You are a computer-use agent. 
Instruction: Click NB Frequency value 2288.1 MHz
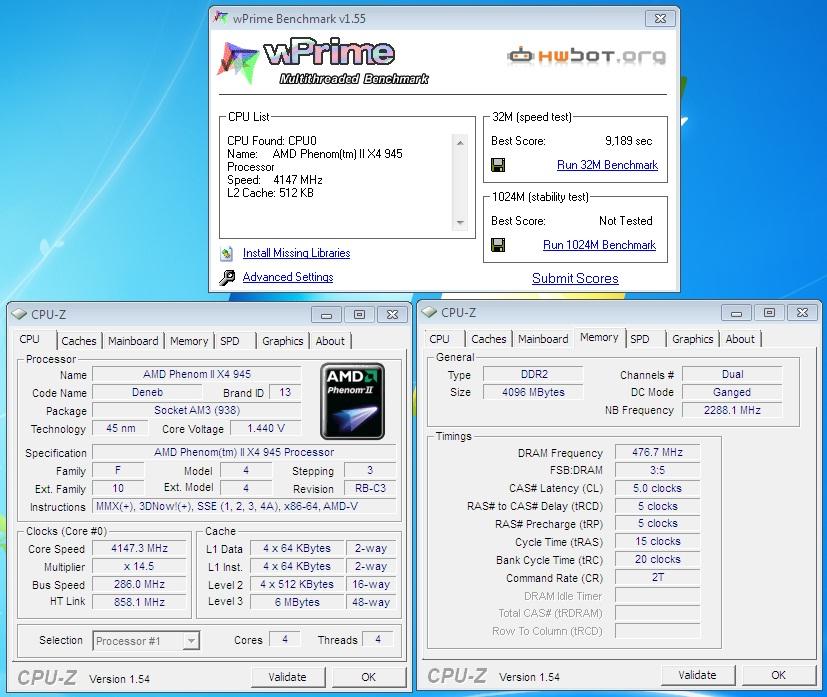[732, 410]
